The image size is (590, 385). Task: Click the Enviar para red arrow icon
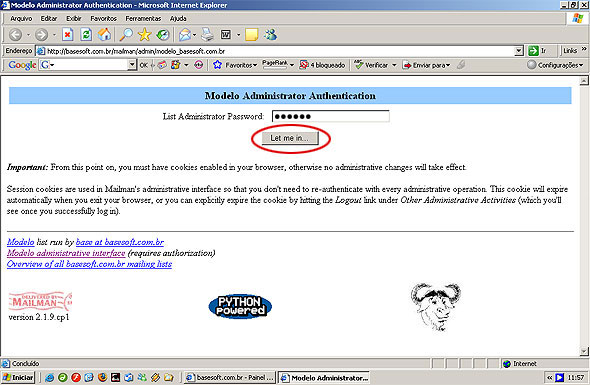click(407, 65)
